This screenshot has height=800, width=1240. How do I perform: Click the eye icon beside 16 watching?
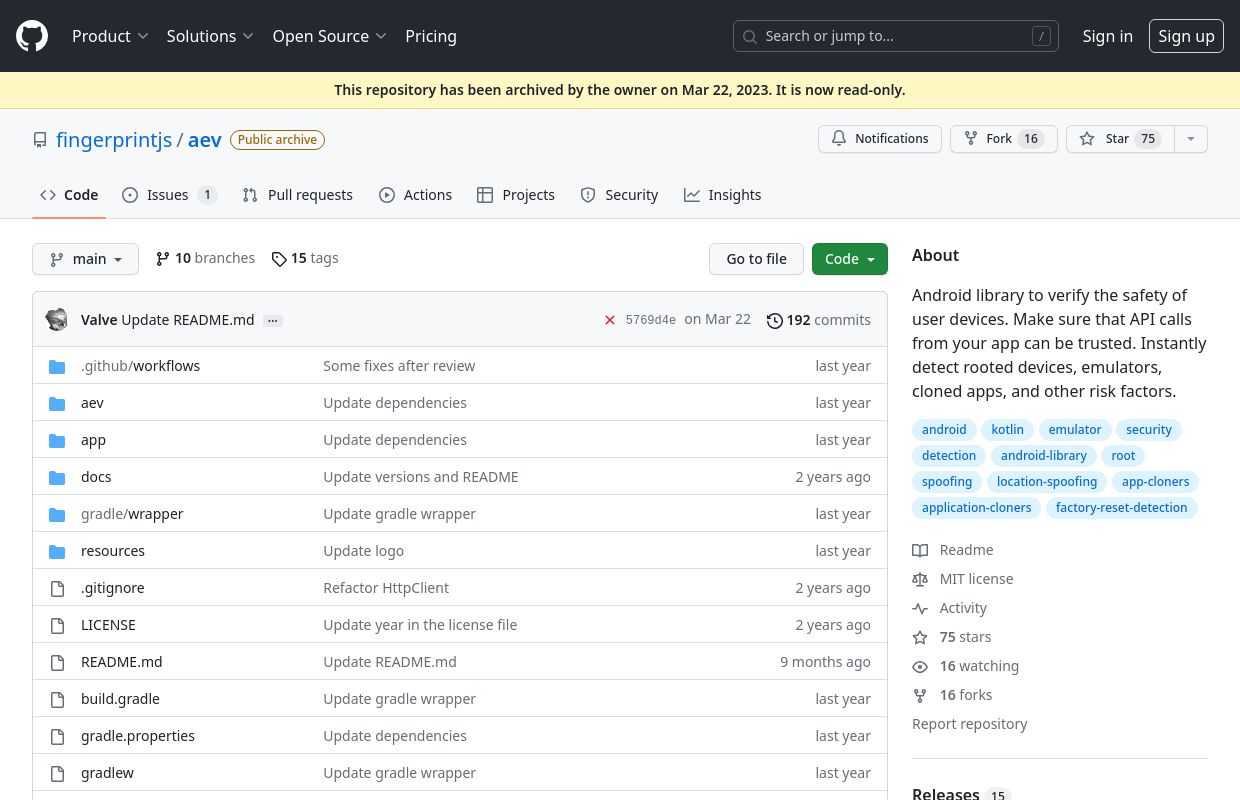coord(920,666)
